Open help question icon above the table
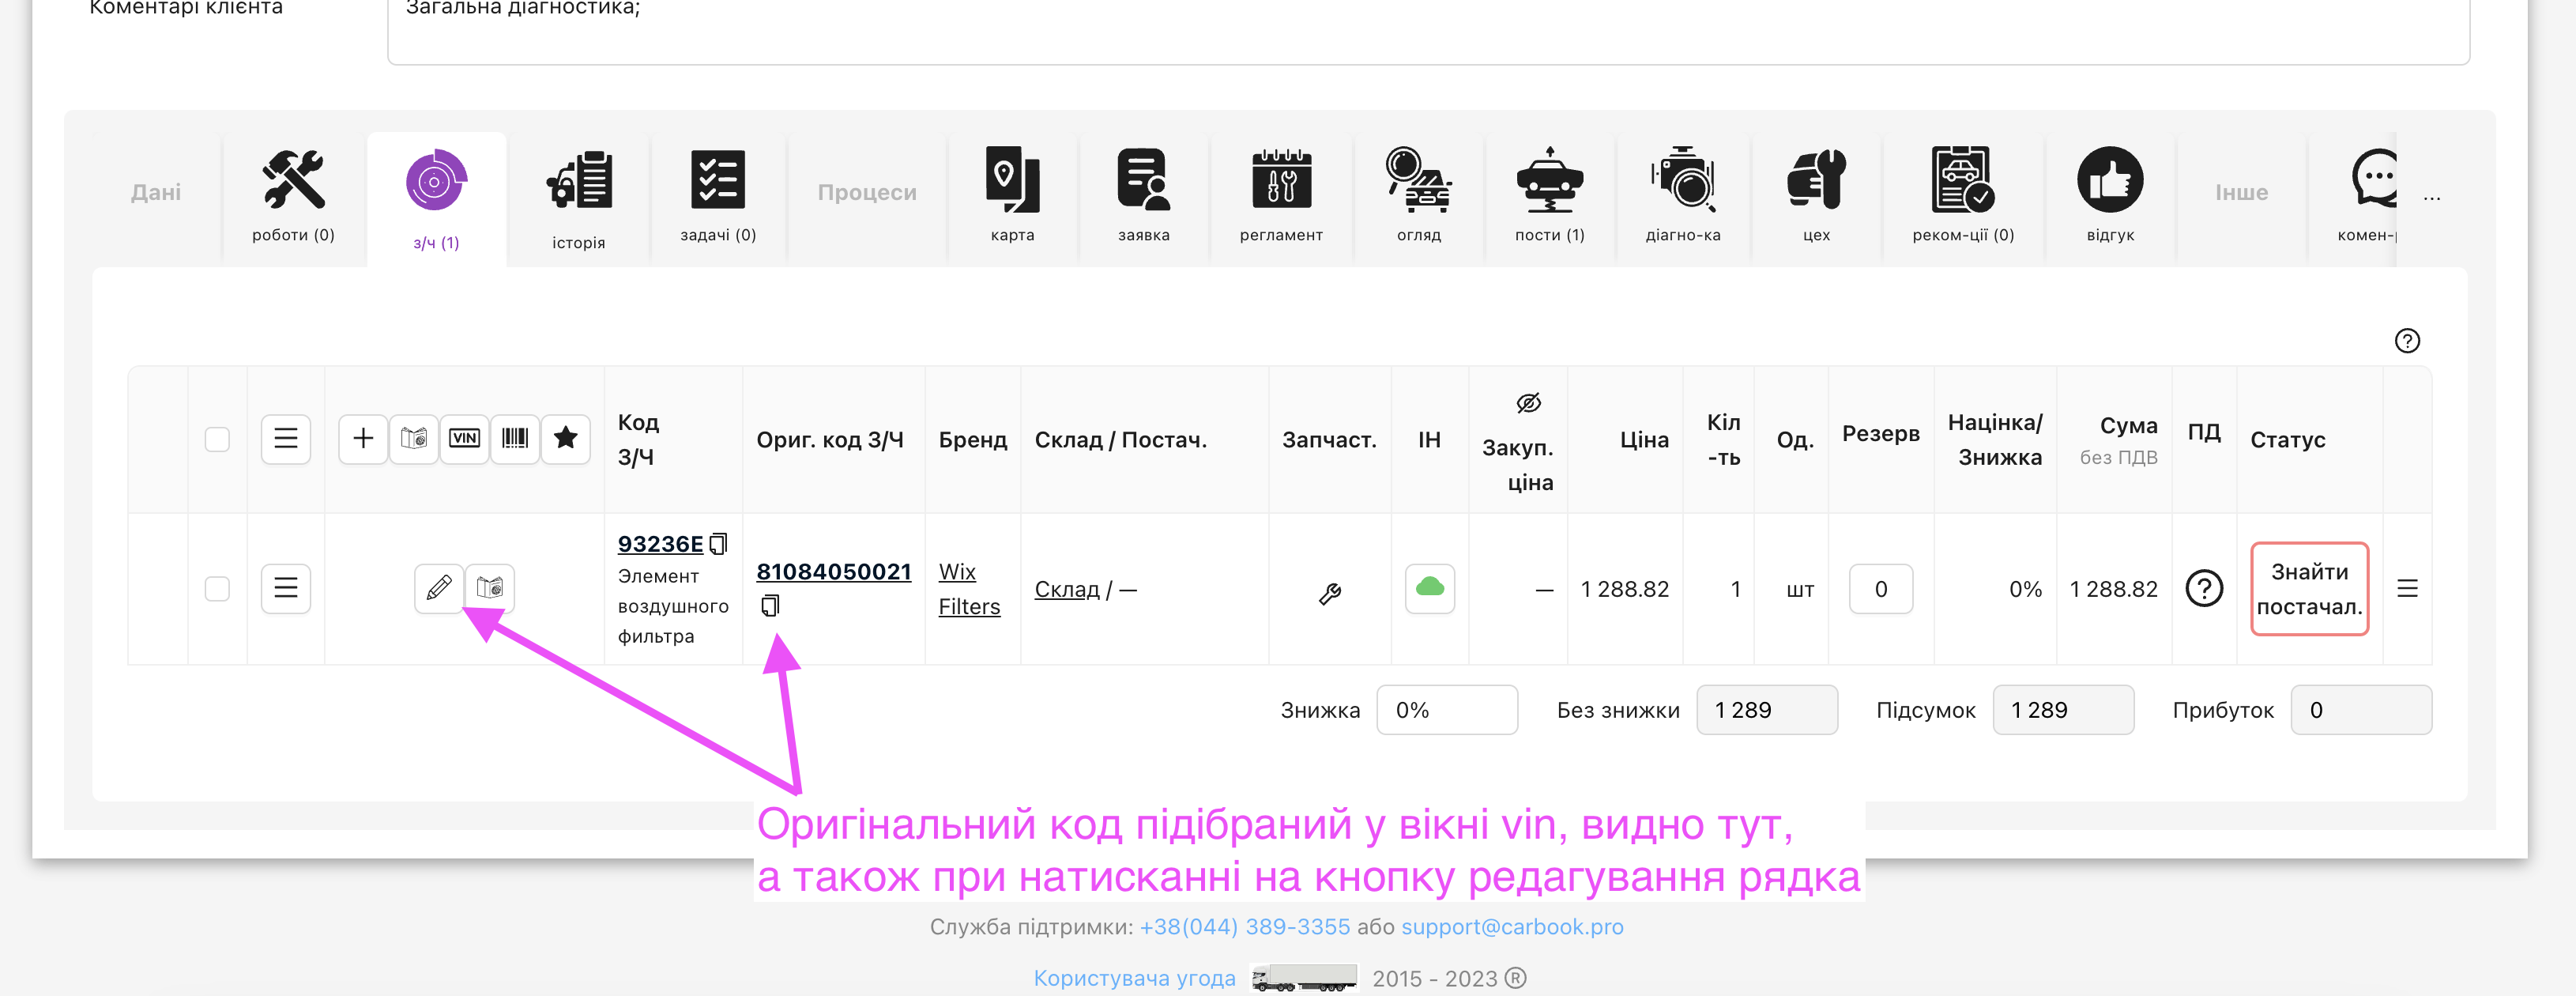The image size is (2576, 996). [x=2406, y=341]
